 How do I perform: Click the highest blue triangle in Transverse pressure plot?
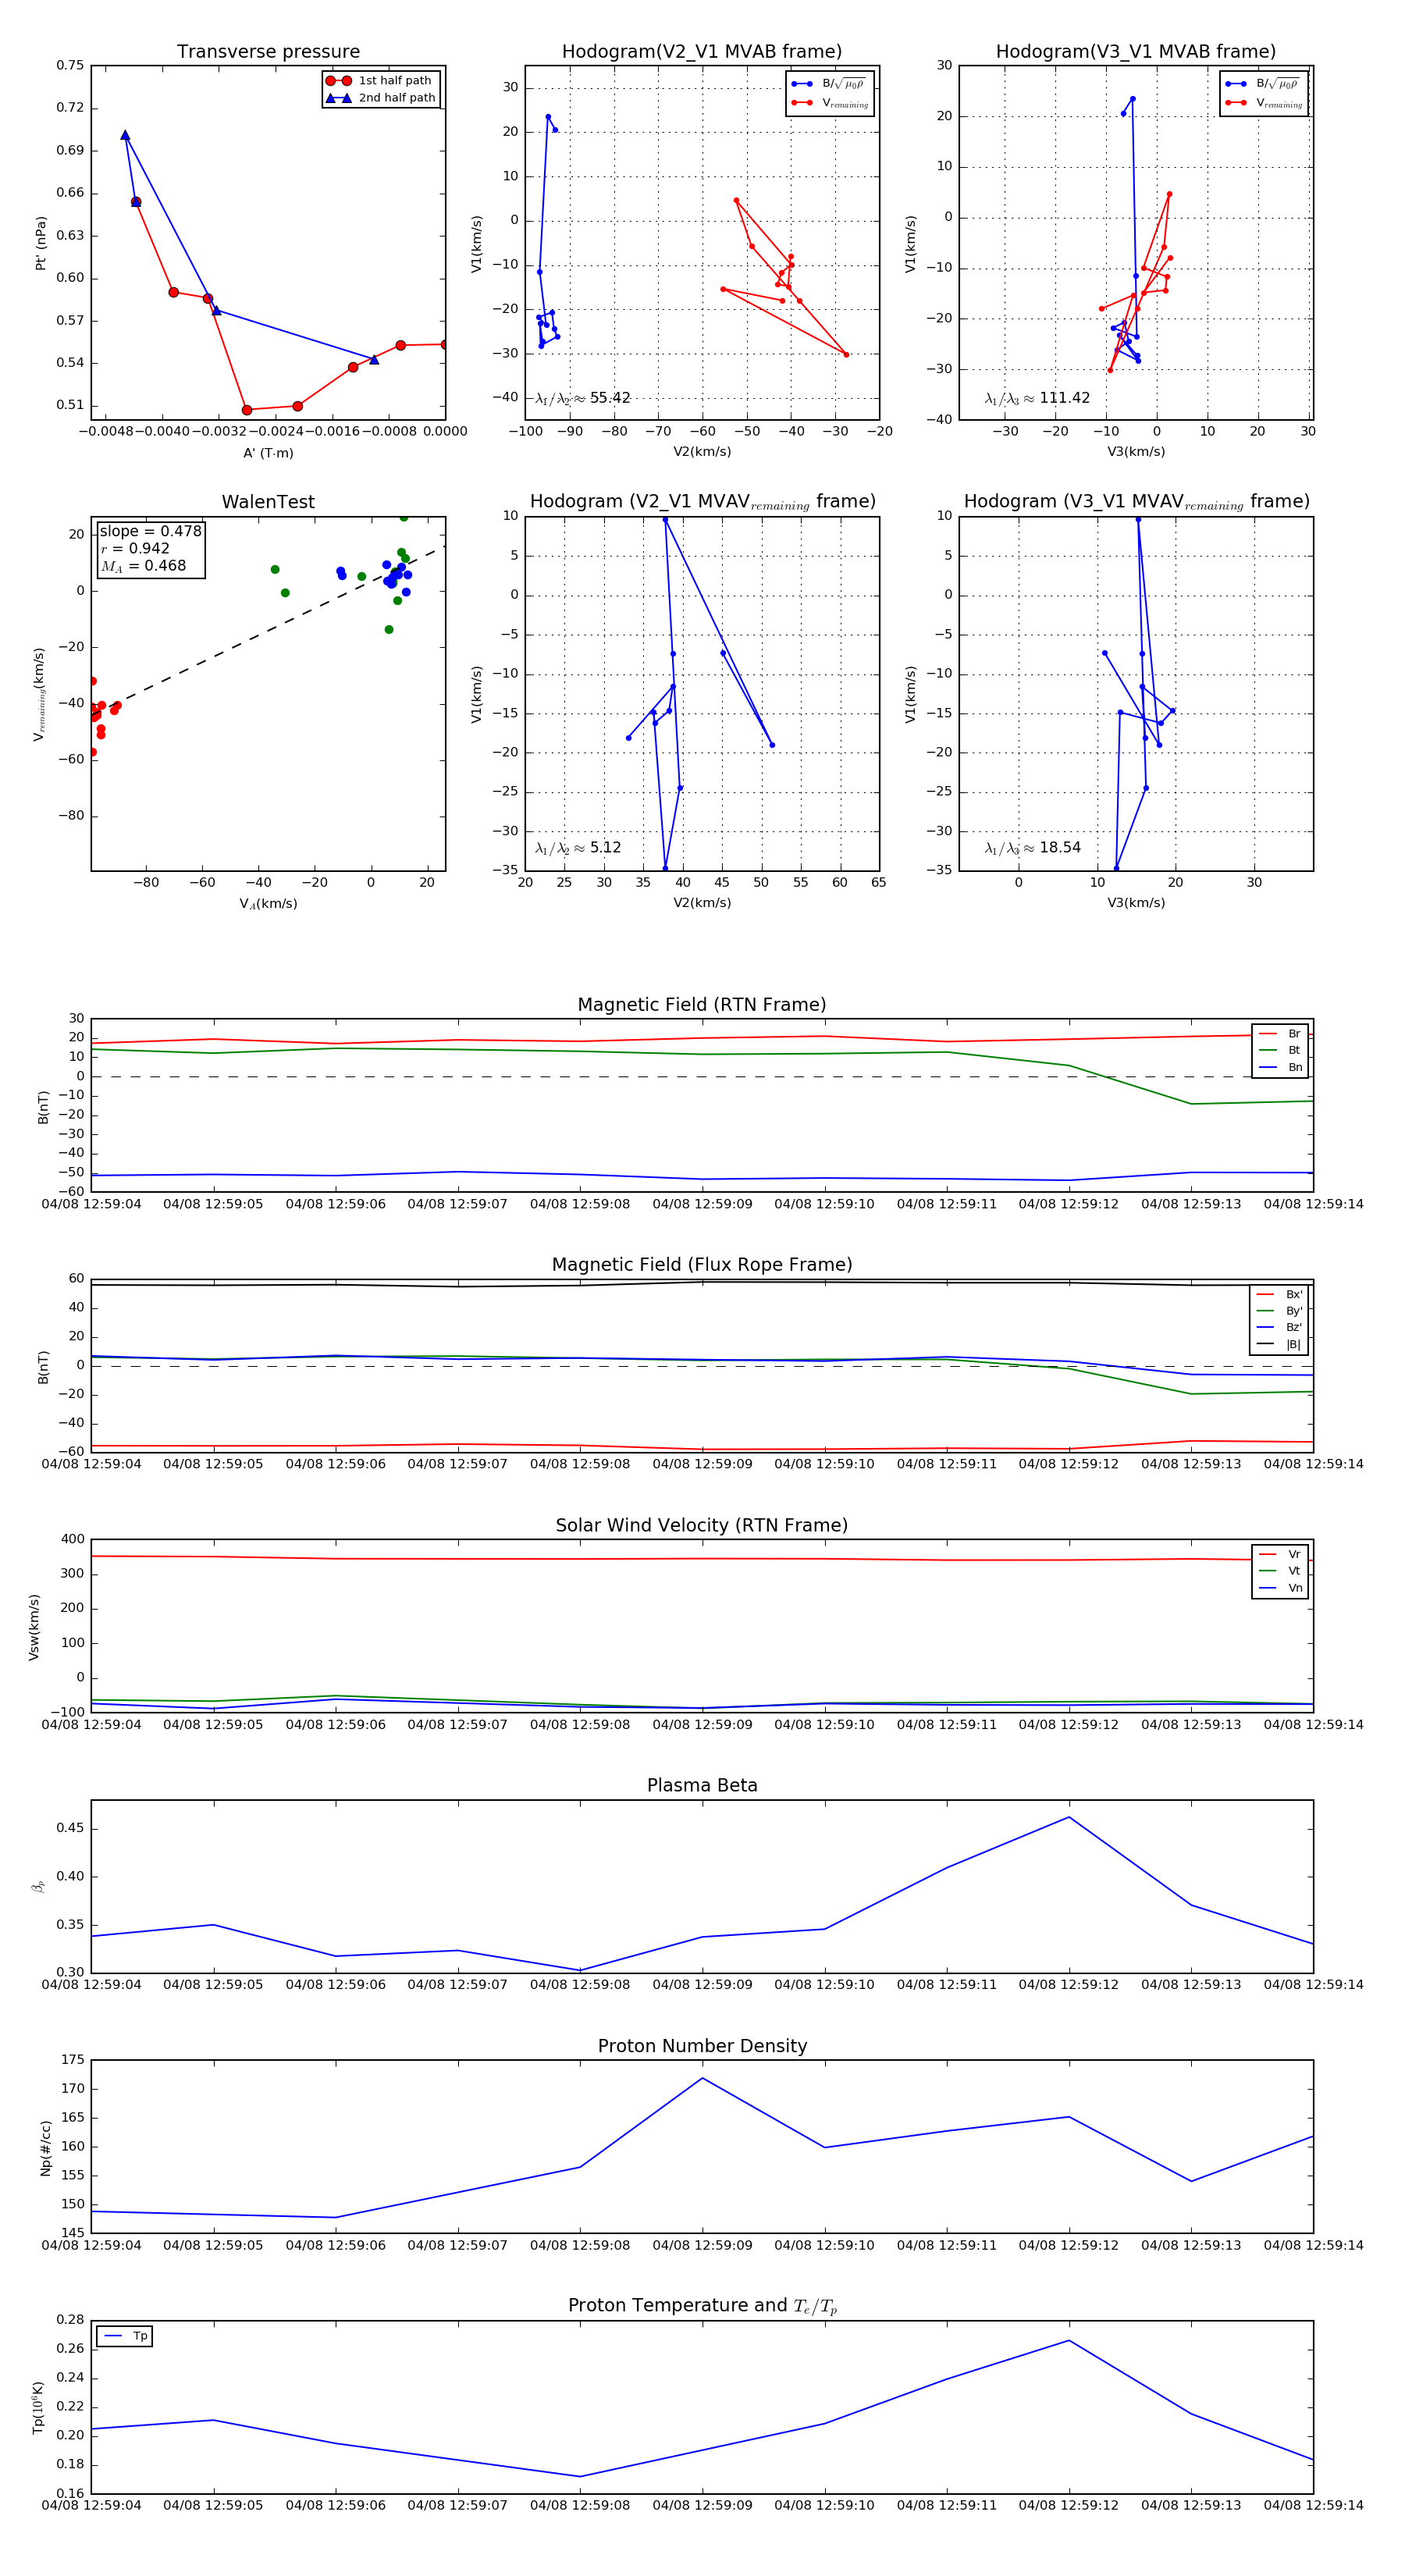pos(125,135)
